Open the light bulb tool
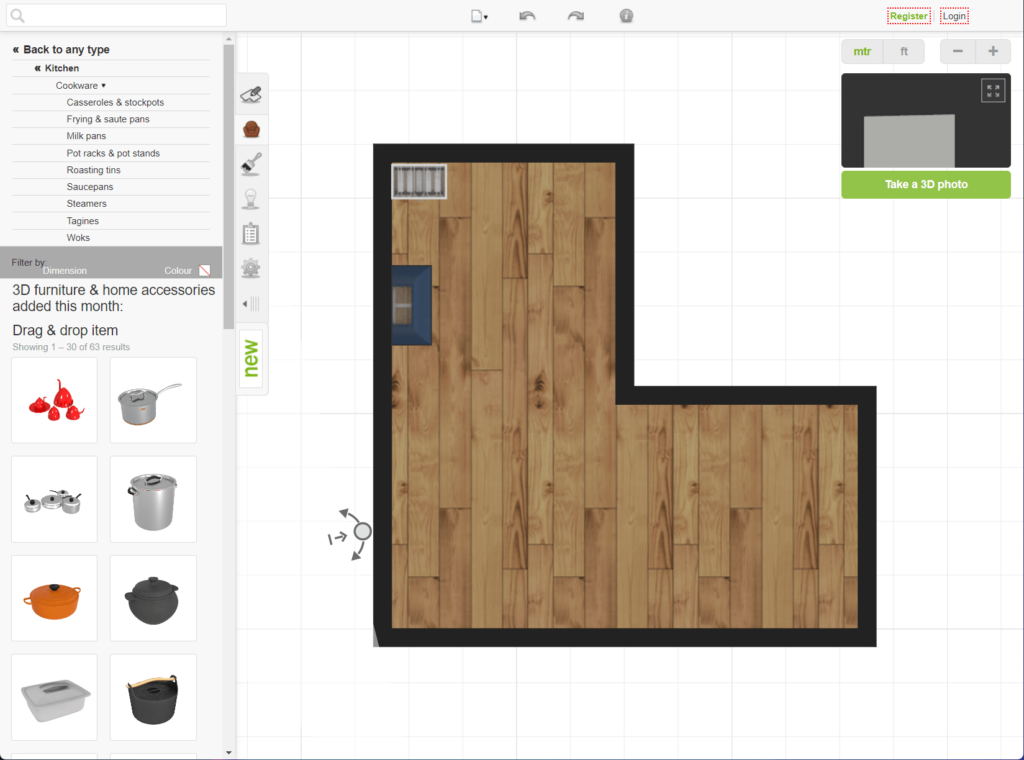This screenshot has width=1024, height=760. pos(251,199)
